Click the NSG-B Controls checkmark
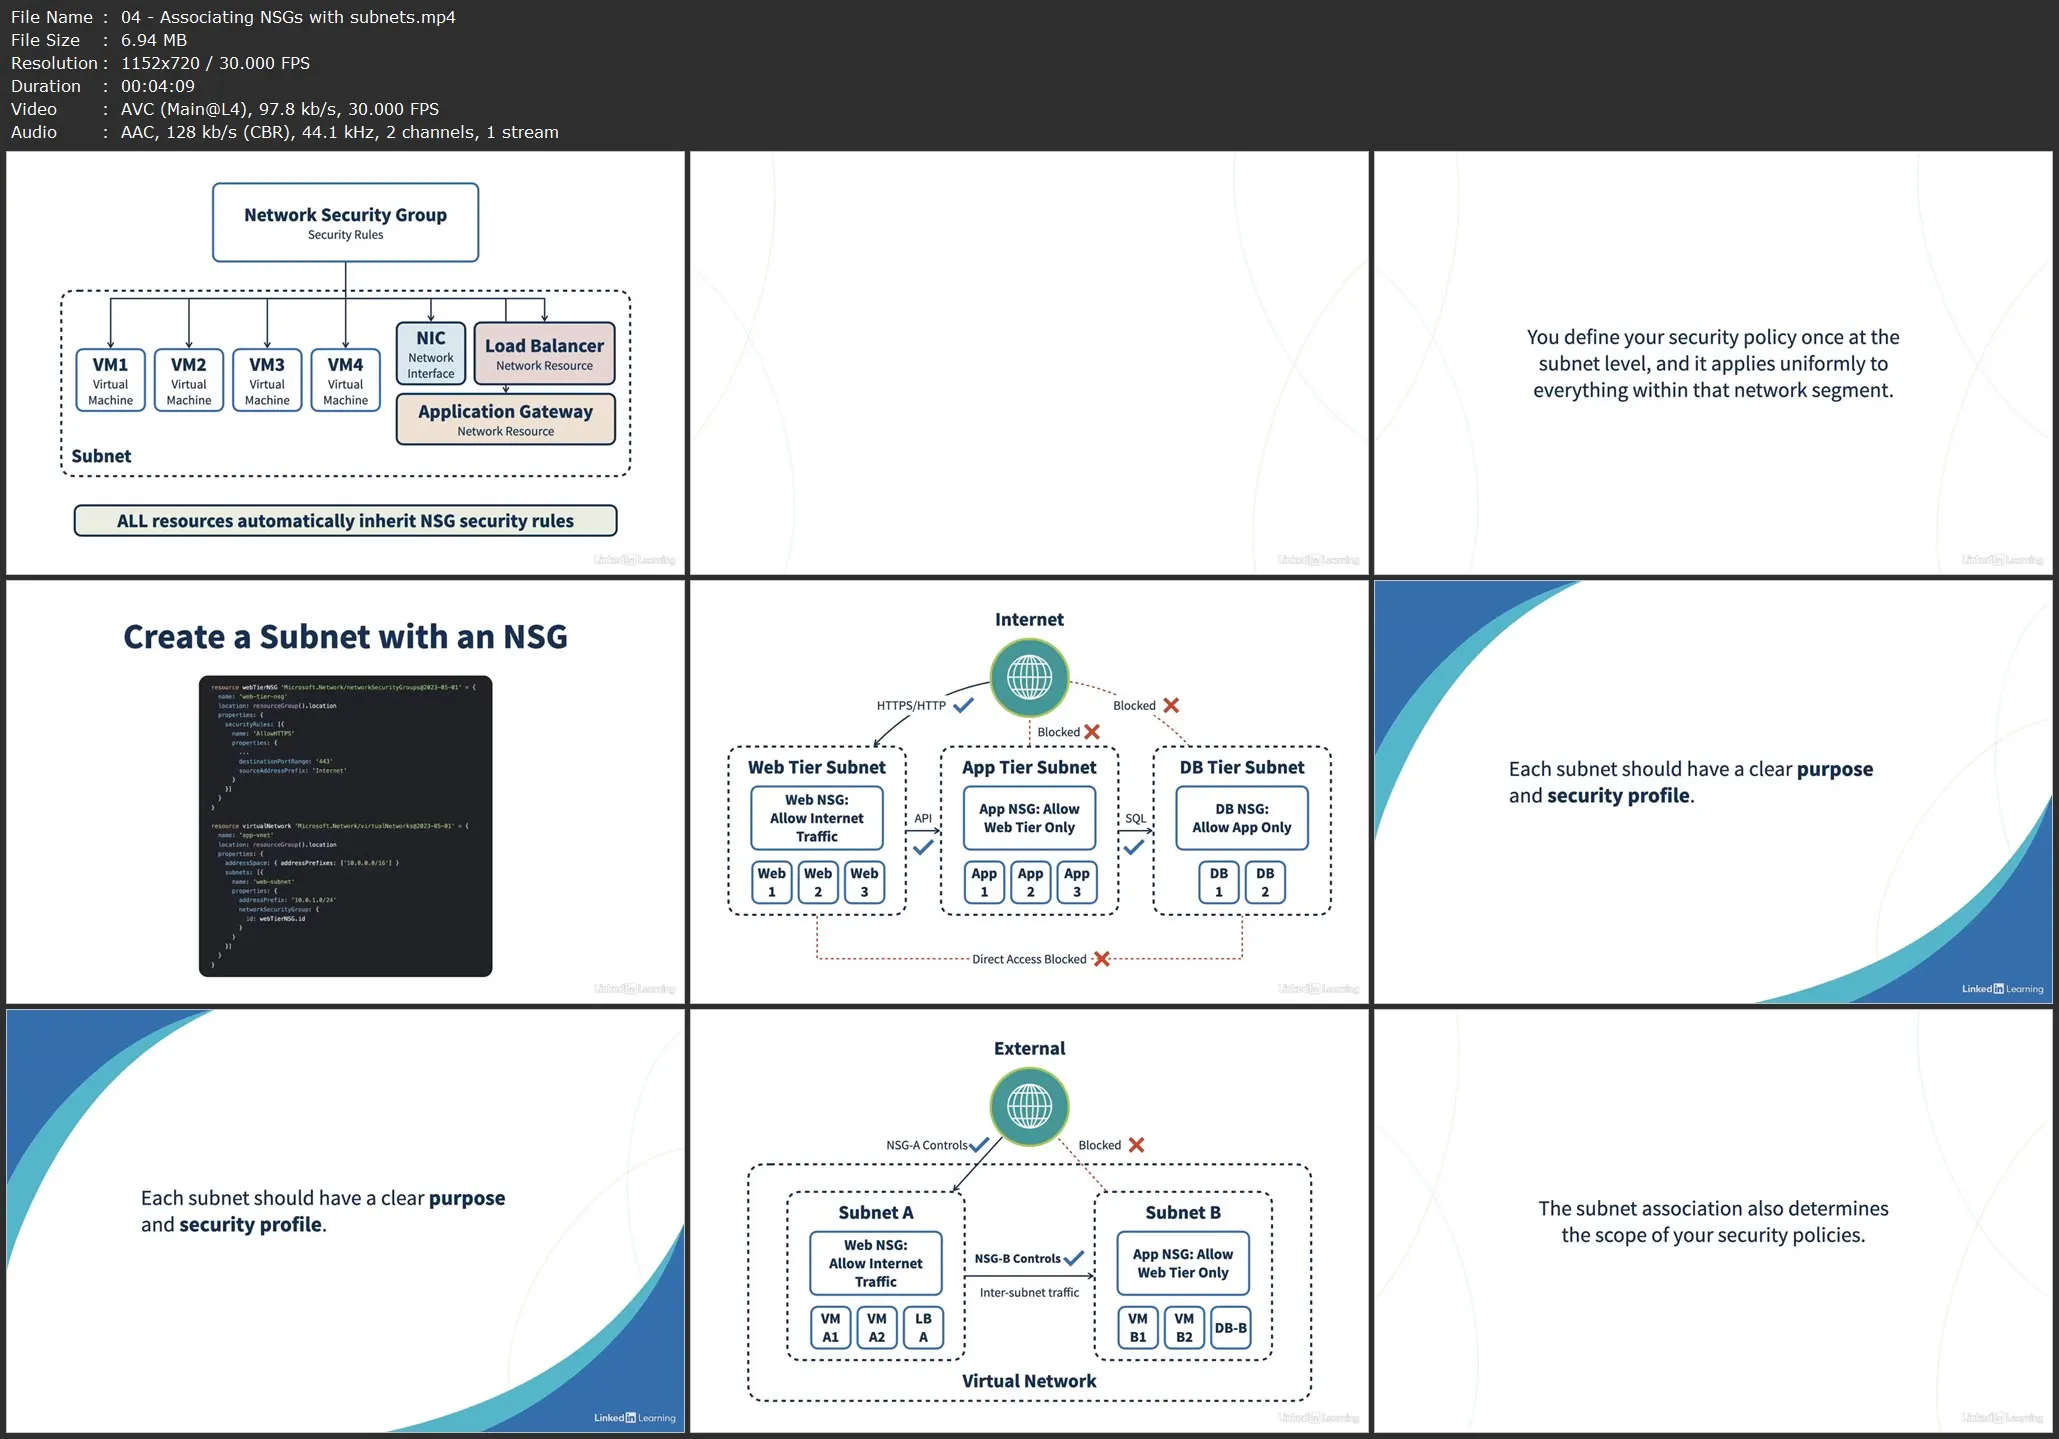Image resolution: width=2059 pixels, height=1439 pixels. click(x=1074, y=1258)
